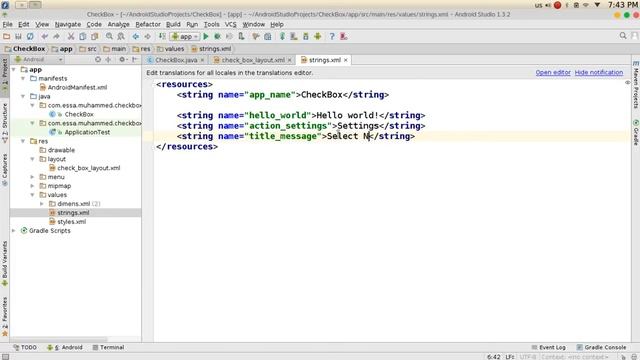Click the Help question mark icon
Image resolution: width=640 pixels, height=360 pixels.
[x=332, y=36]
